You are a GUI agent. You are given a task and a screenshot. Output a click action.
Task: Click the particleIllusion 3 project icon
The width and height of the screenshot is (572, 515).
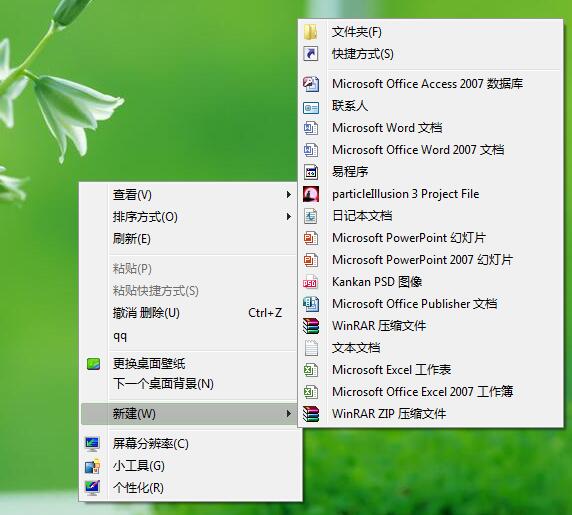[x=311, y=194]
